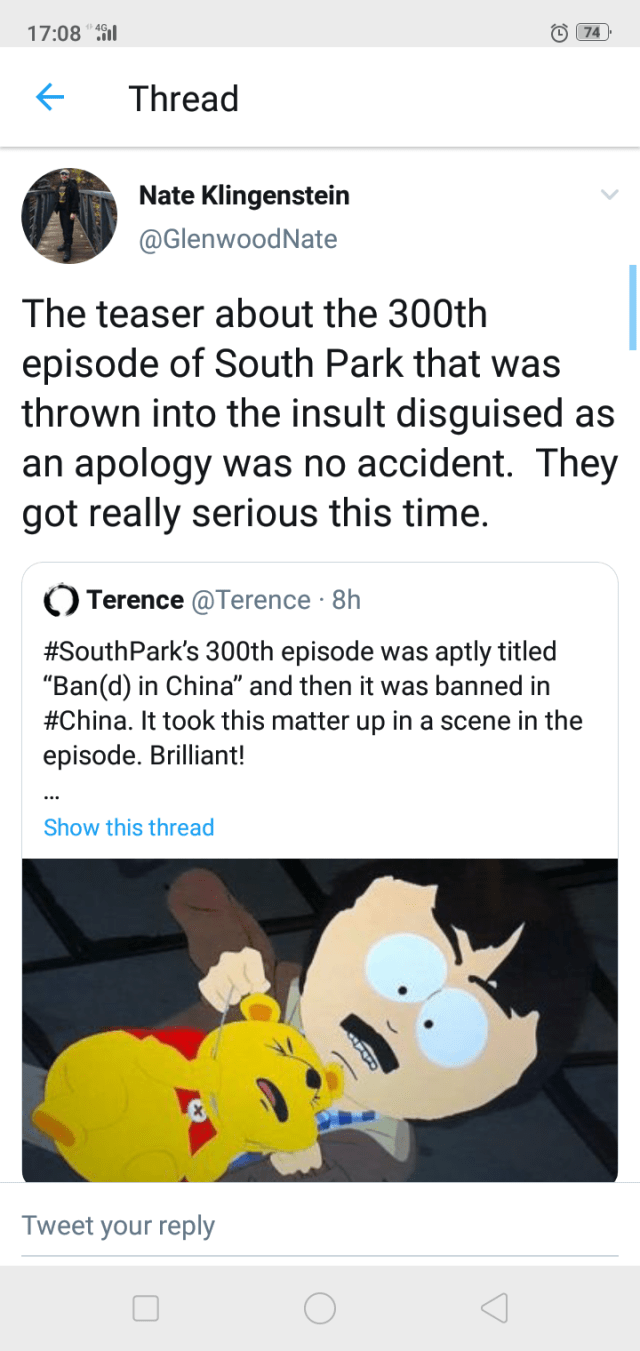Open Nate Klingenstein's profile picture
640x1351 pixels.
point(69,216)
